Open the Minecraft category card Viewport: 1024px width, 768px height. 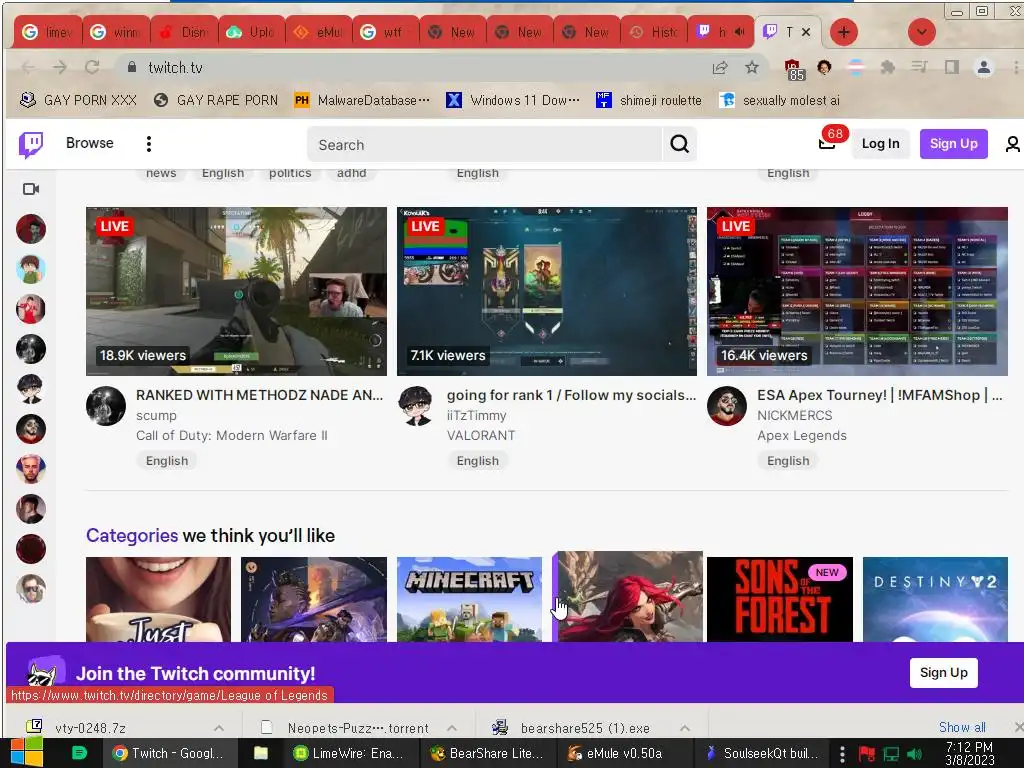[470, 599]
